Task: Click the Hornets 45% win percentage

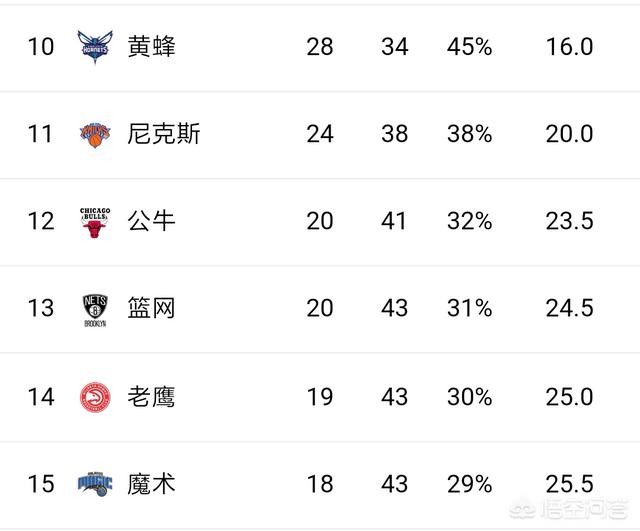Action: click(469, 46)
